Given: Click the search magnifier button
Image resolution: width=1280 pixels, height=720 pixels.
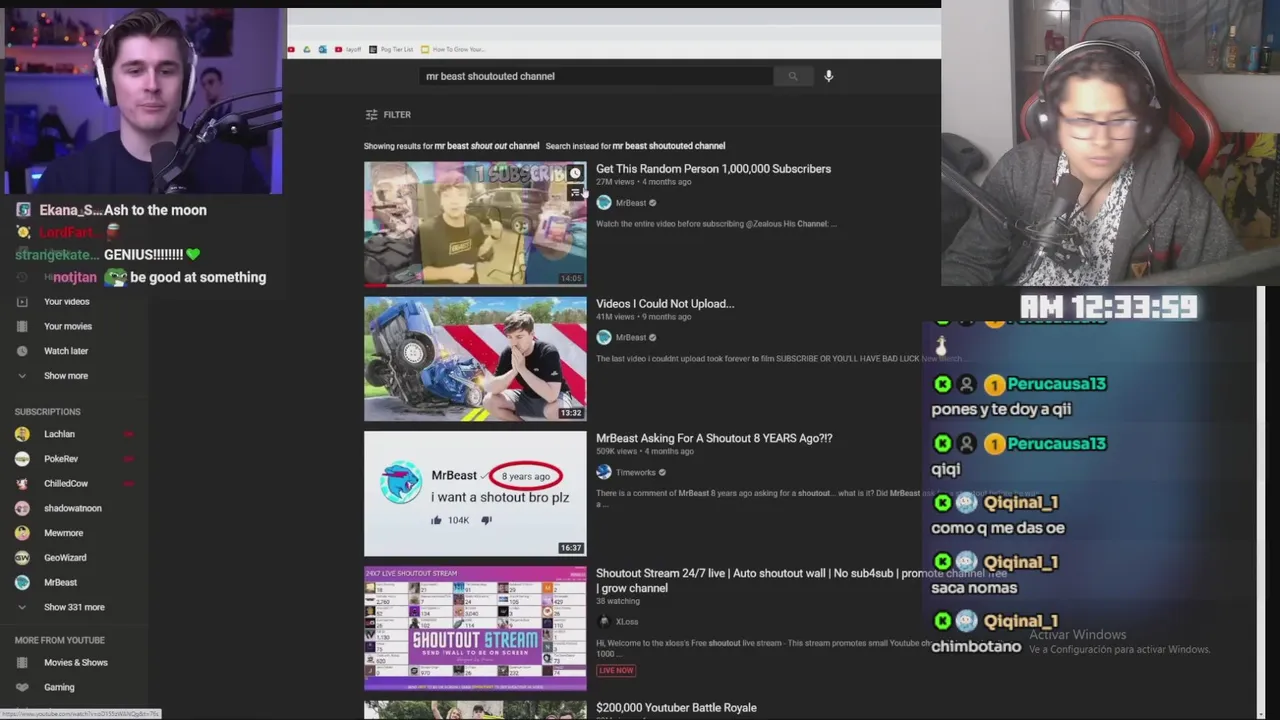Looking at the screenshot, I should tap(792, 76).
